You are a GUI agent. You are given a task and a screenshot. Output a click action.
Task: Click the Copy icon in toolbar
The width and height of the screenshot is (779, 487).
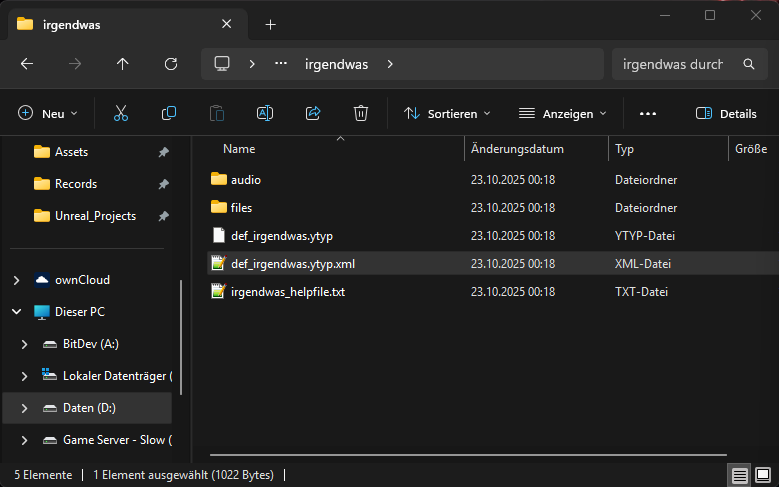[169, 113]
